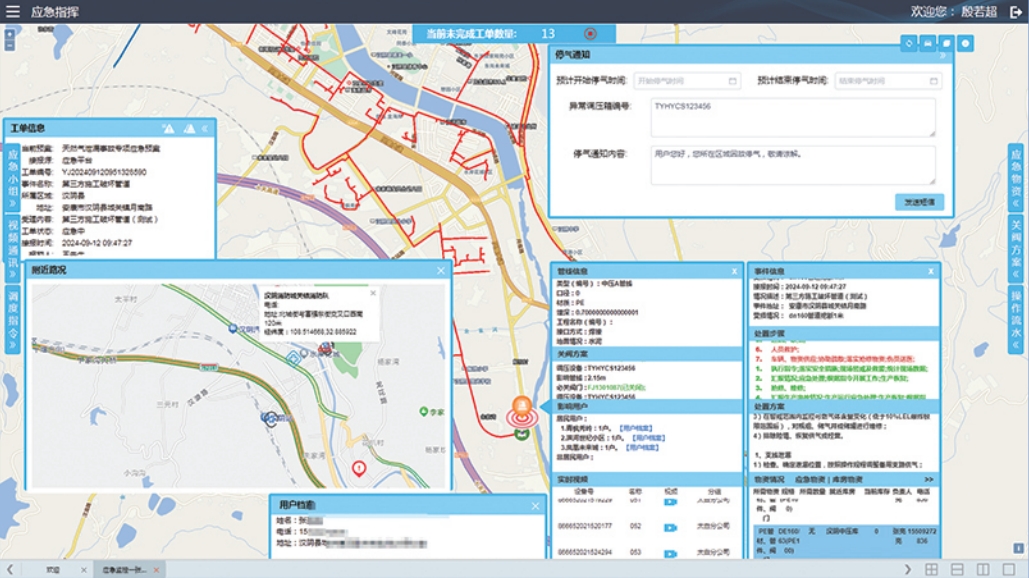Choose vertical split layout icon
Image resolution: width=1029 pixels, height=578 pixels.
coord(983,569)
